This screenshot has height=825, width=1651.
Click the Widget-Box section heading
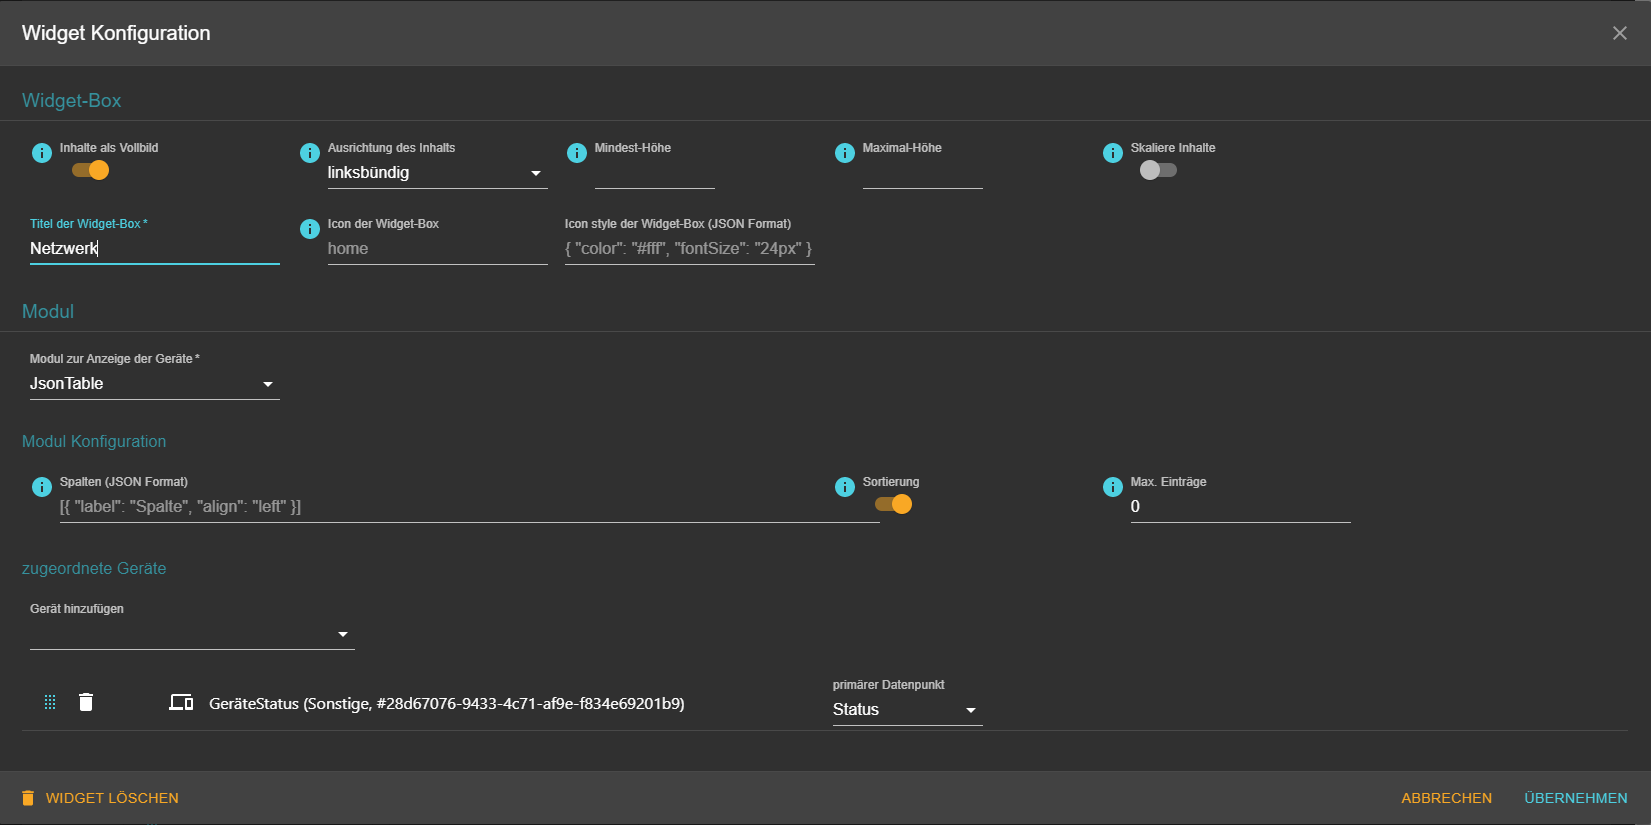tap(71, 101)
